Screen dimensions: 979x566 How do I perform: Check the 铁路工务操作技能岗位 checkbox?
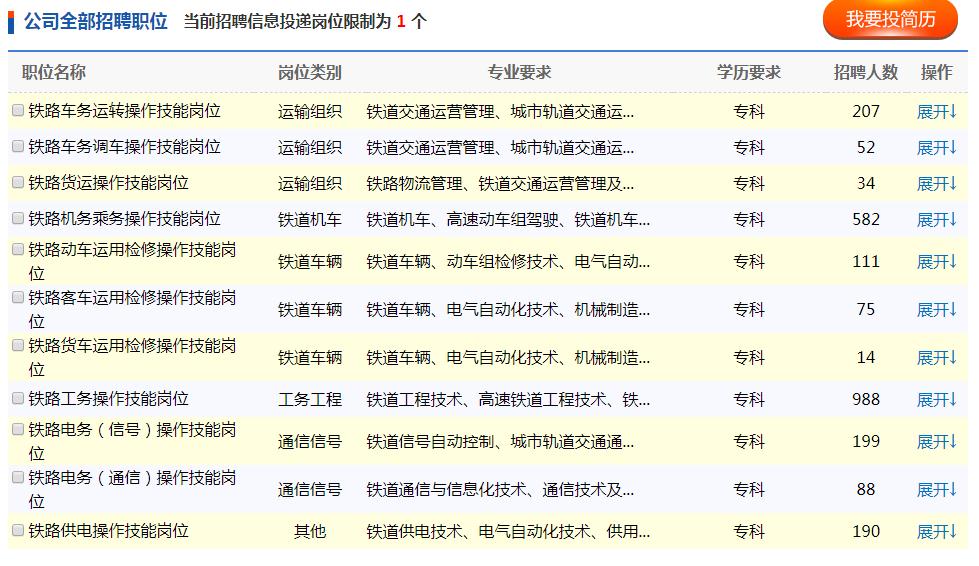[18, 399]
